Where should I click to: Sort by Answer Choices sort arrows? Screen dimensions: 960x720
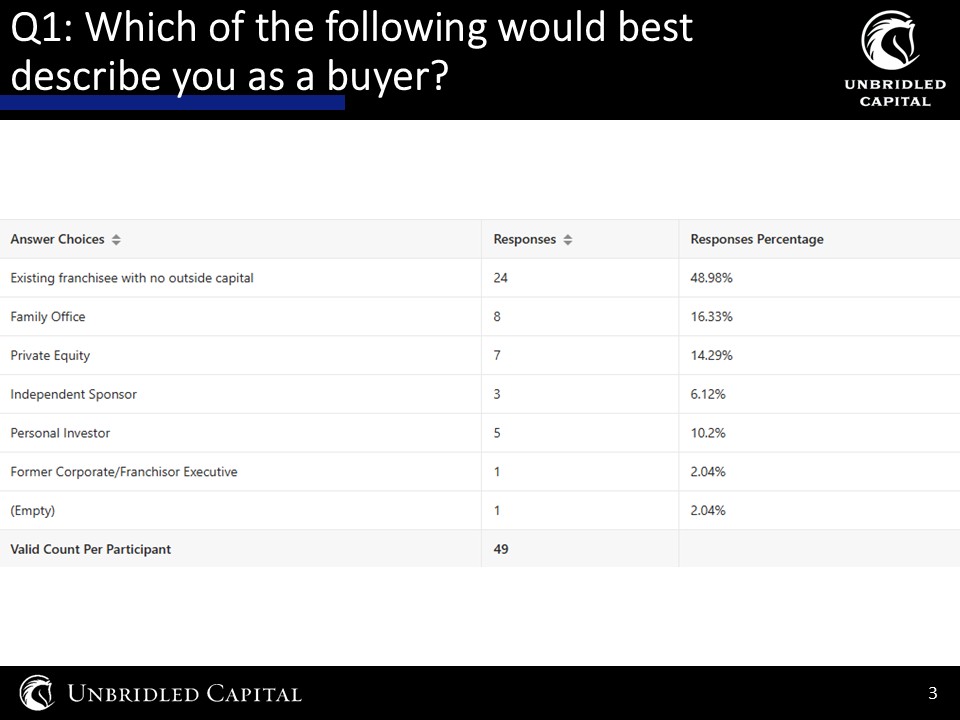click(116, 239)
